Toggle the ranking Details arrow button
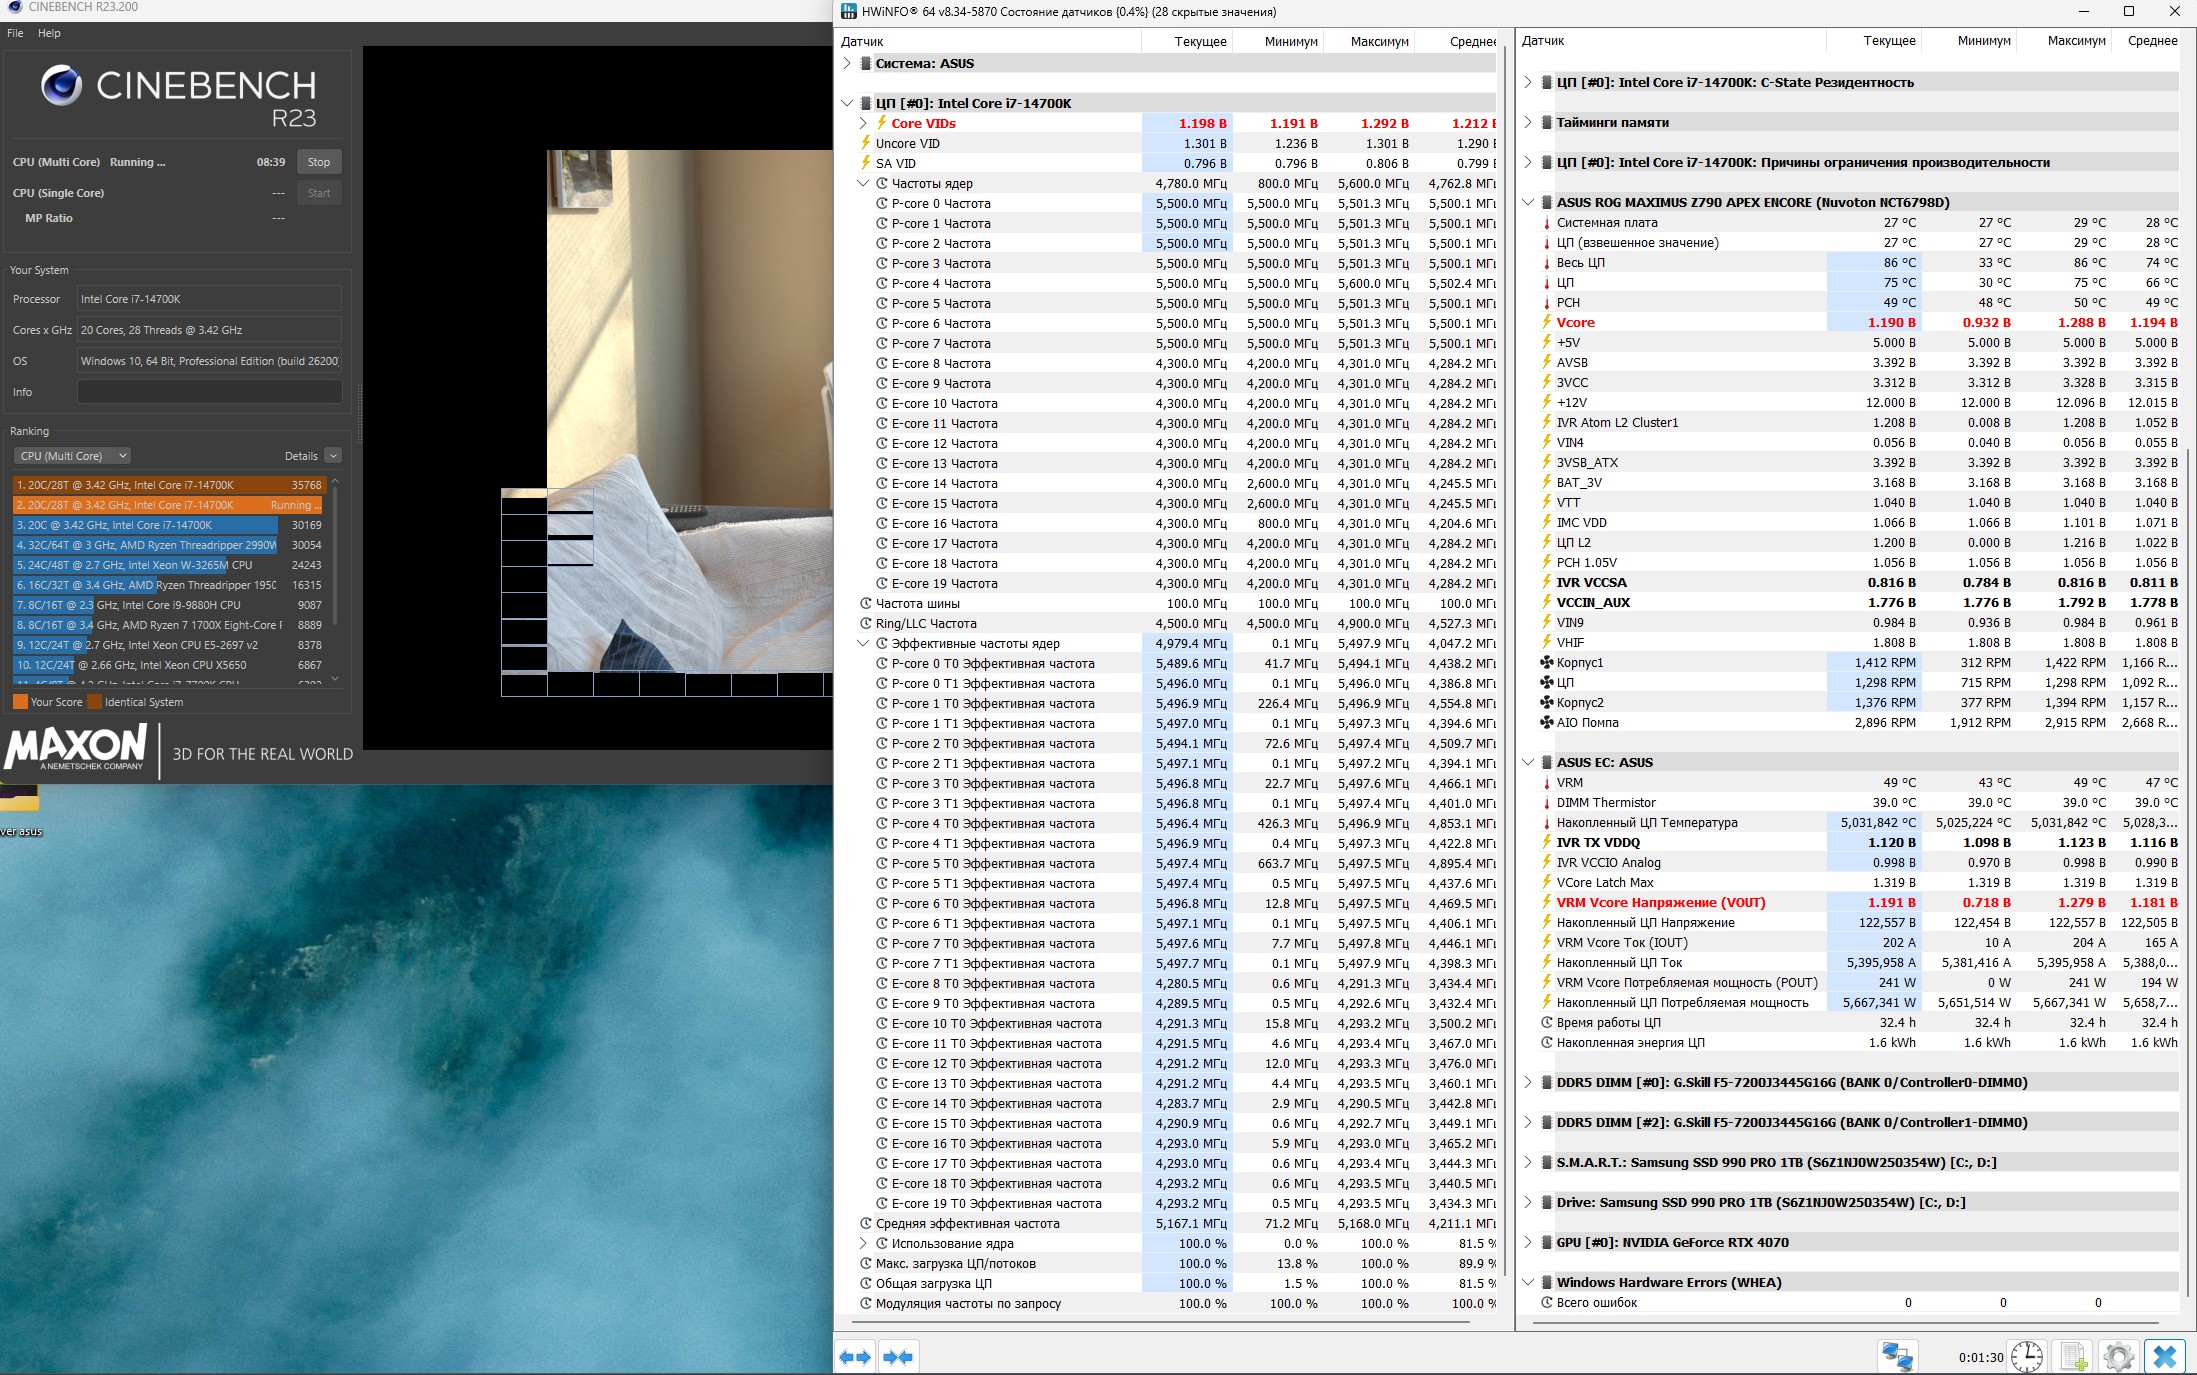This screenshot has width=2197, height=1375. pos(333,456)
